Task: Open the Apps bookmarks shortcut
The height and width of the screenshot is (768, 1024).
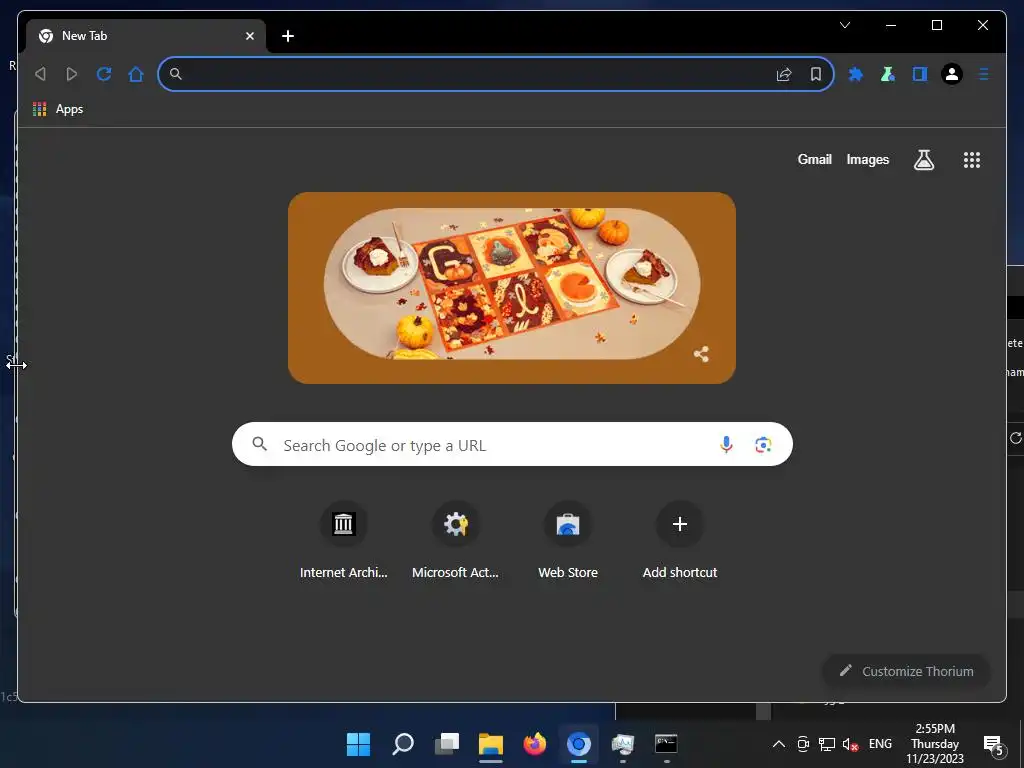Action: pos(58,109)
